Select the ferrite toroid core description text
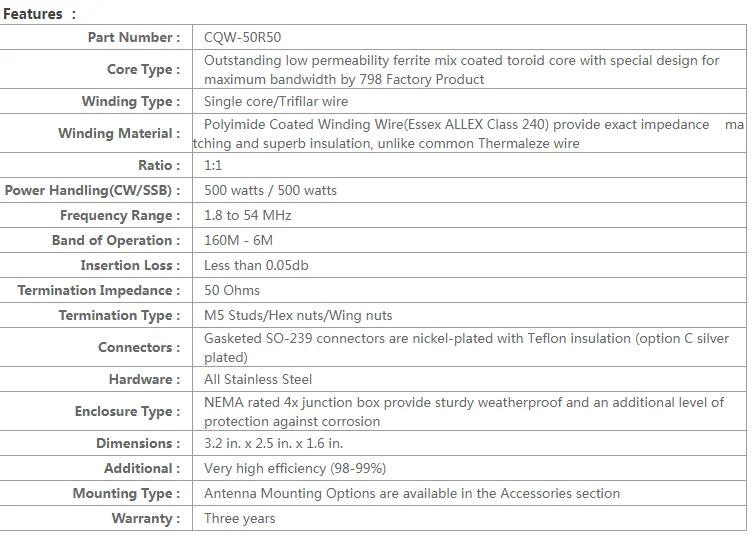 [x=461, y=69]
